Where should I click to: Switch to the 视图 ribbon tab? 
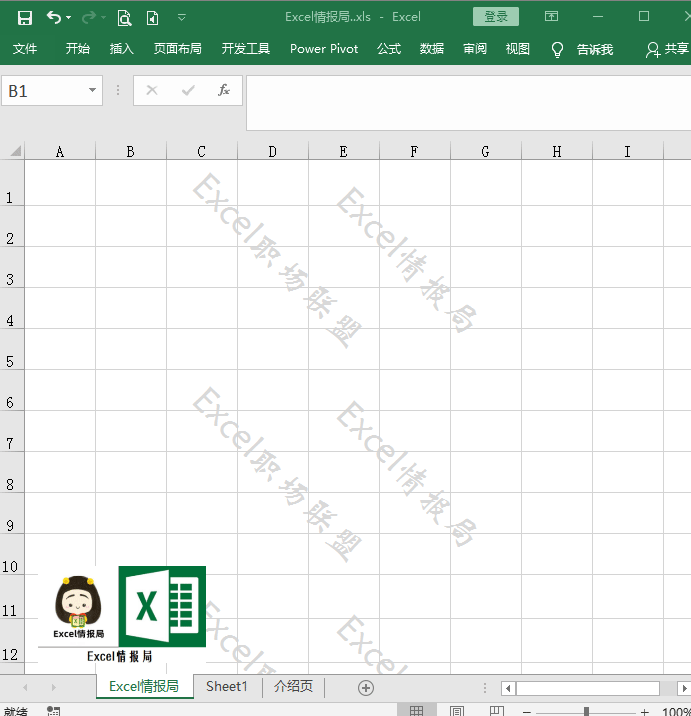tap(517, 48)
